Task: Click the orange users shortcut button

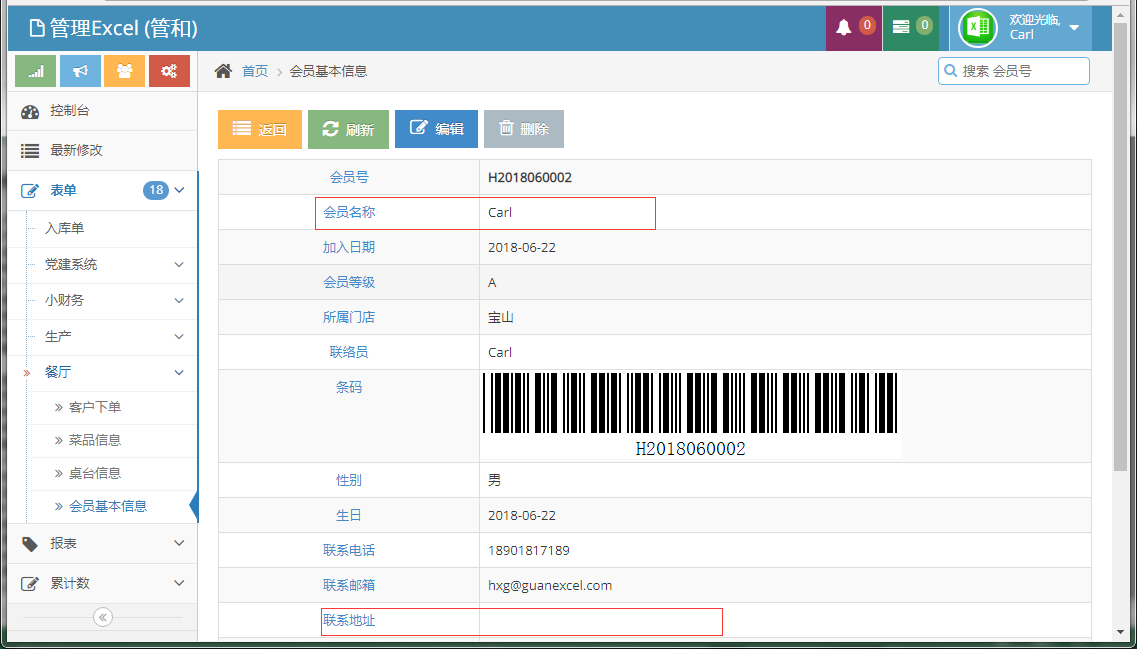Action: click(x=125, y=71)
